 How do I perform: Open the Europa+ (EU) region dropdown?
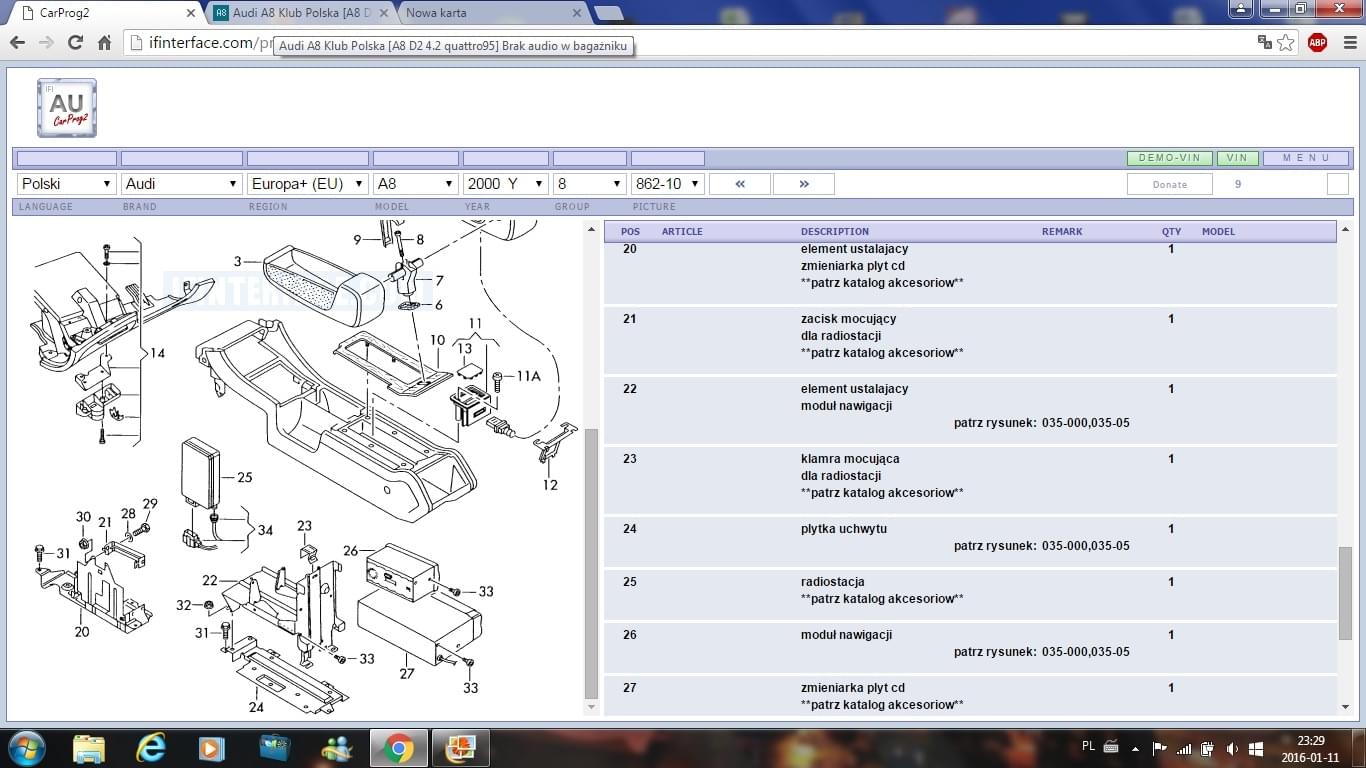(x=308, y=184)
